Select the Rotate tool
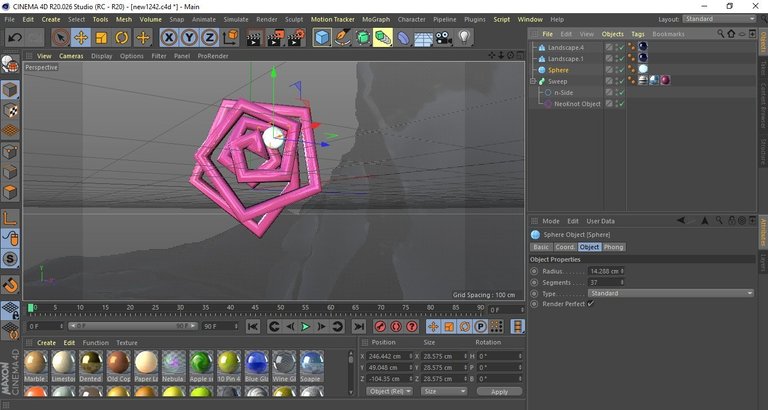Screen dimensions: 768x410 pos(122,38)
